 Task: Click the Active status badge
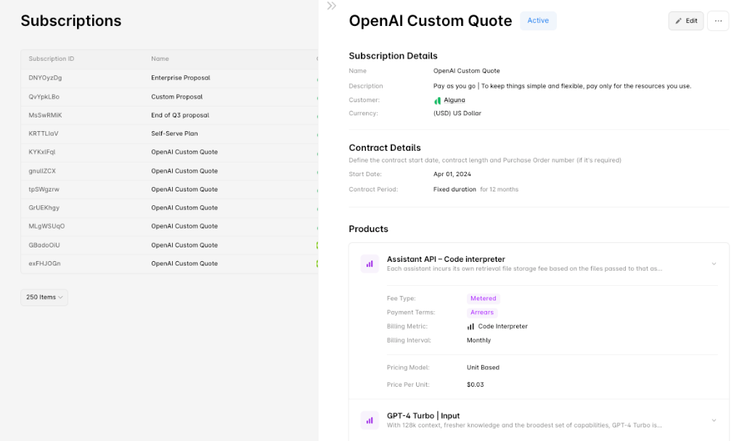pos(538,21)
